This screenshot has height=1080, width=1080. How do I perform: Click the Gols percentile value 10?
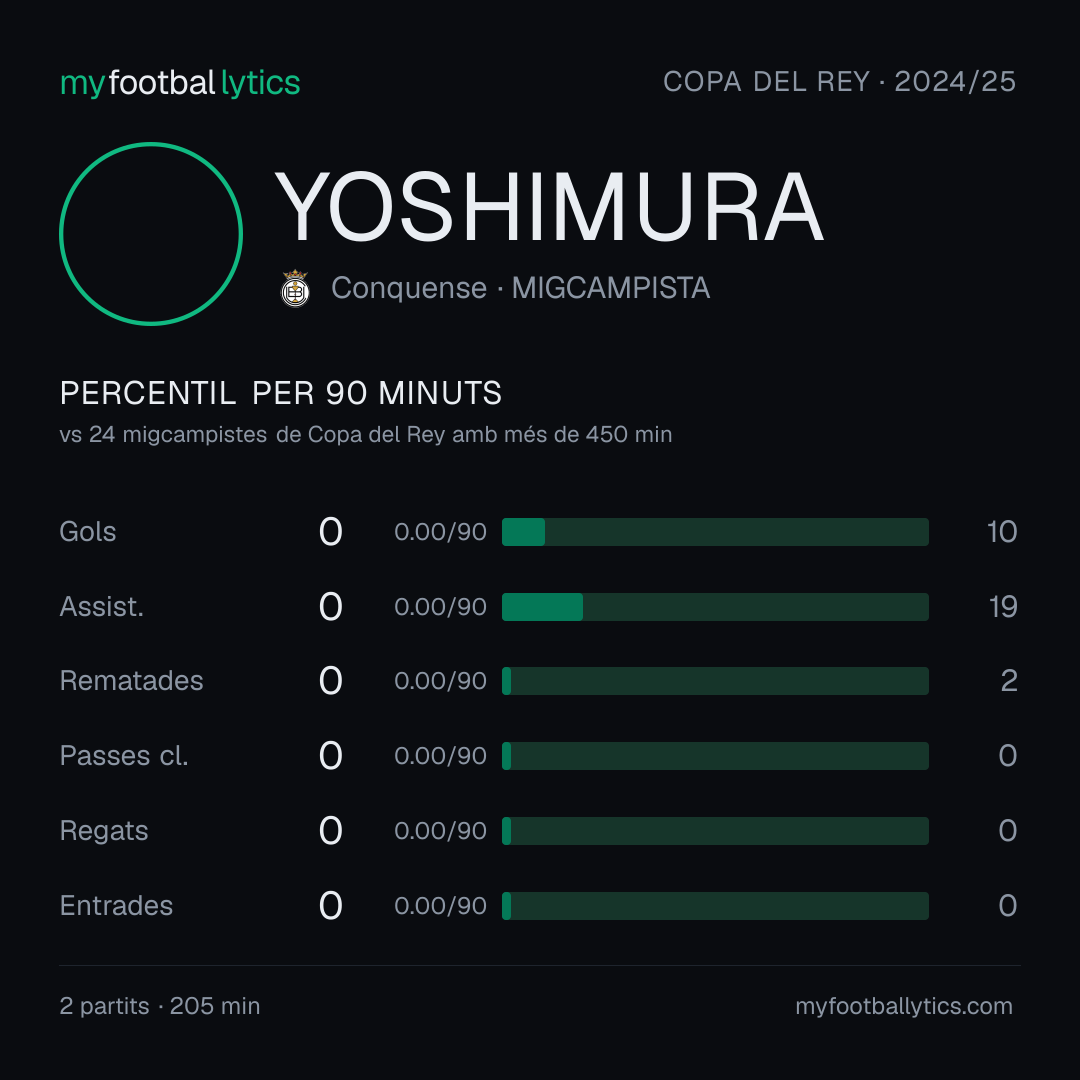pyautogui.click(x=1002, y=532)
